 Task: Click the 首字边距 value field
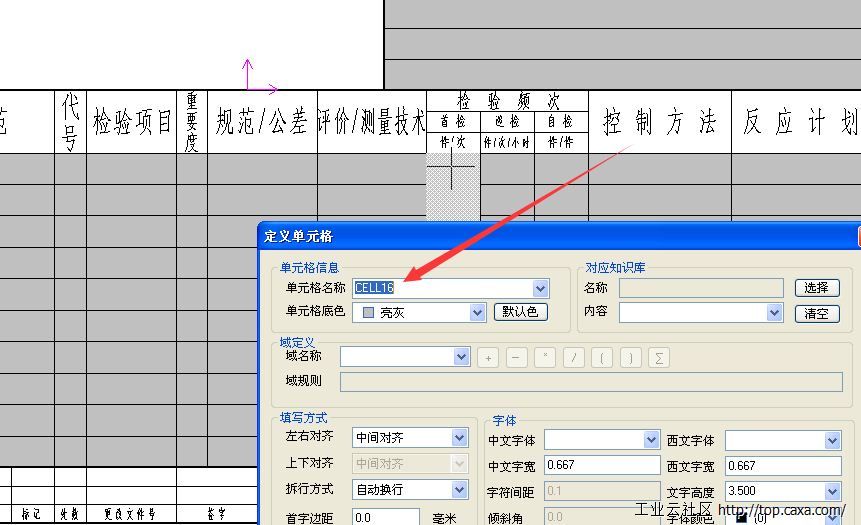coord(386,517)
